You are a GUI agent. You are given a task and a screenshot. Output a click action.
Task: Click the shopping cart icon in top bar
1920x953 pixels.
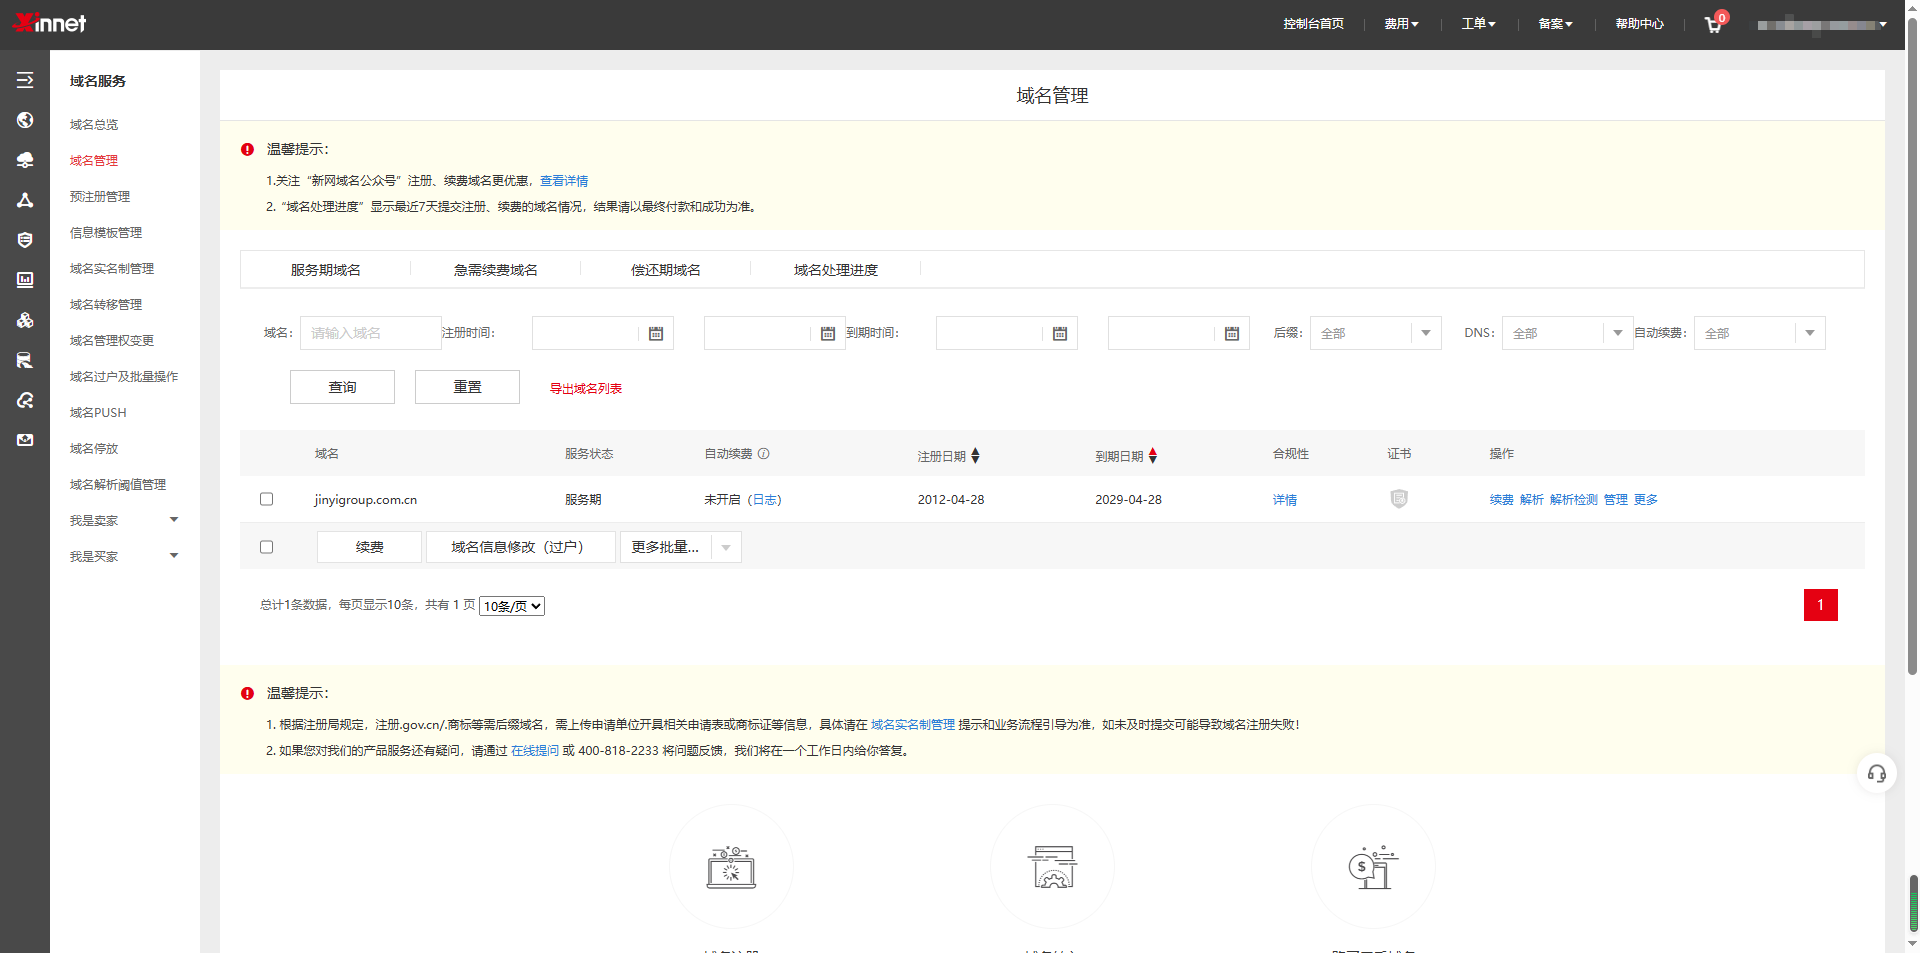[1712, 24]
